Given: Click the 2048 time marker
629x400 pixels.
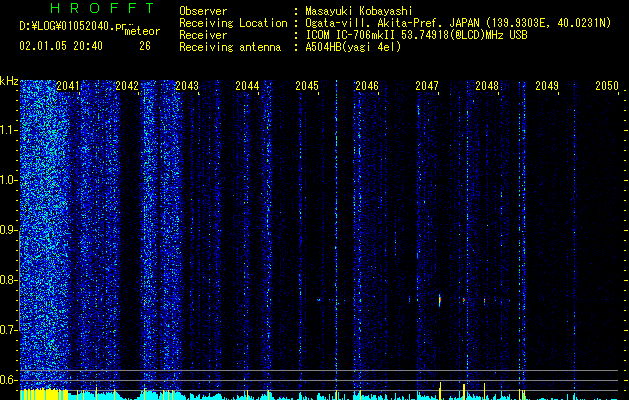Looking at the screenshot, I should (487, 86).
